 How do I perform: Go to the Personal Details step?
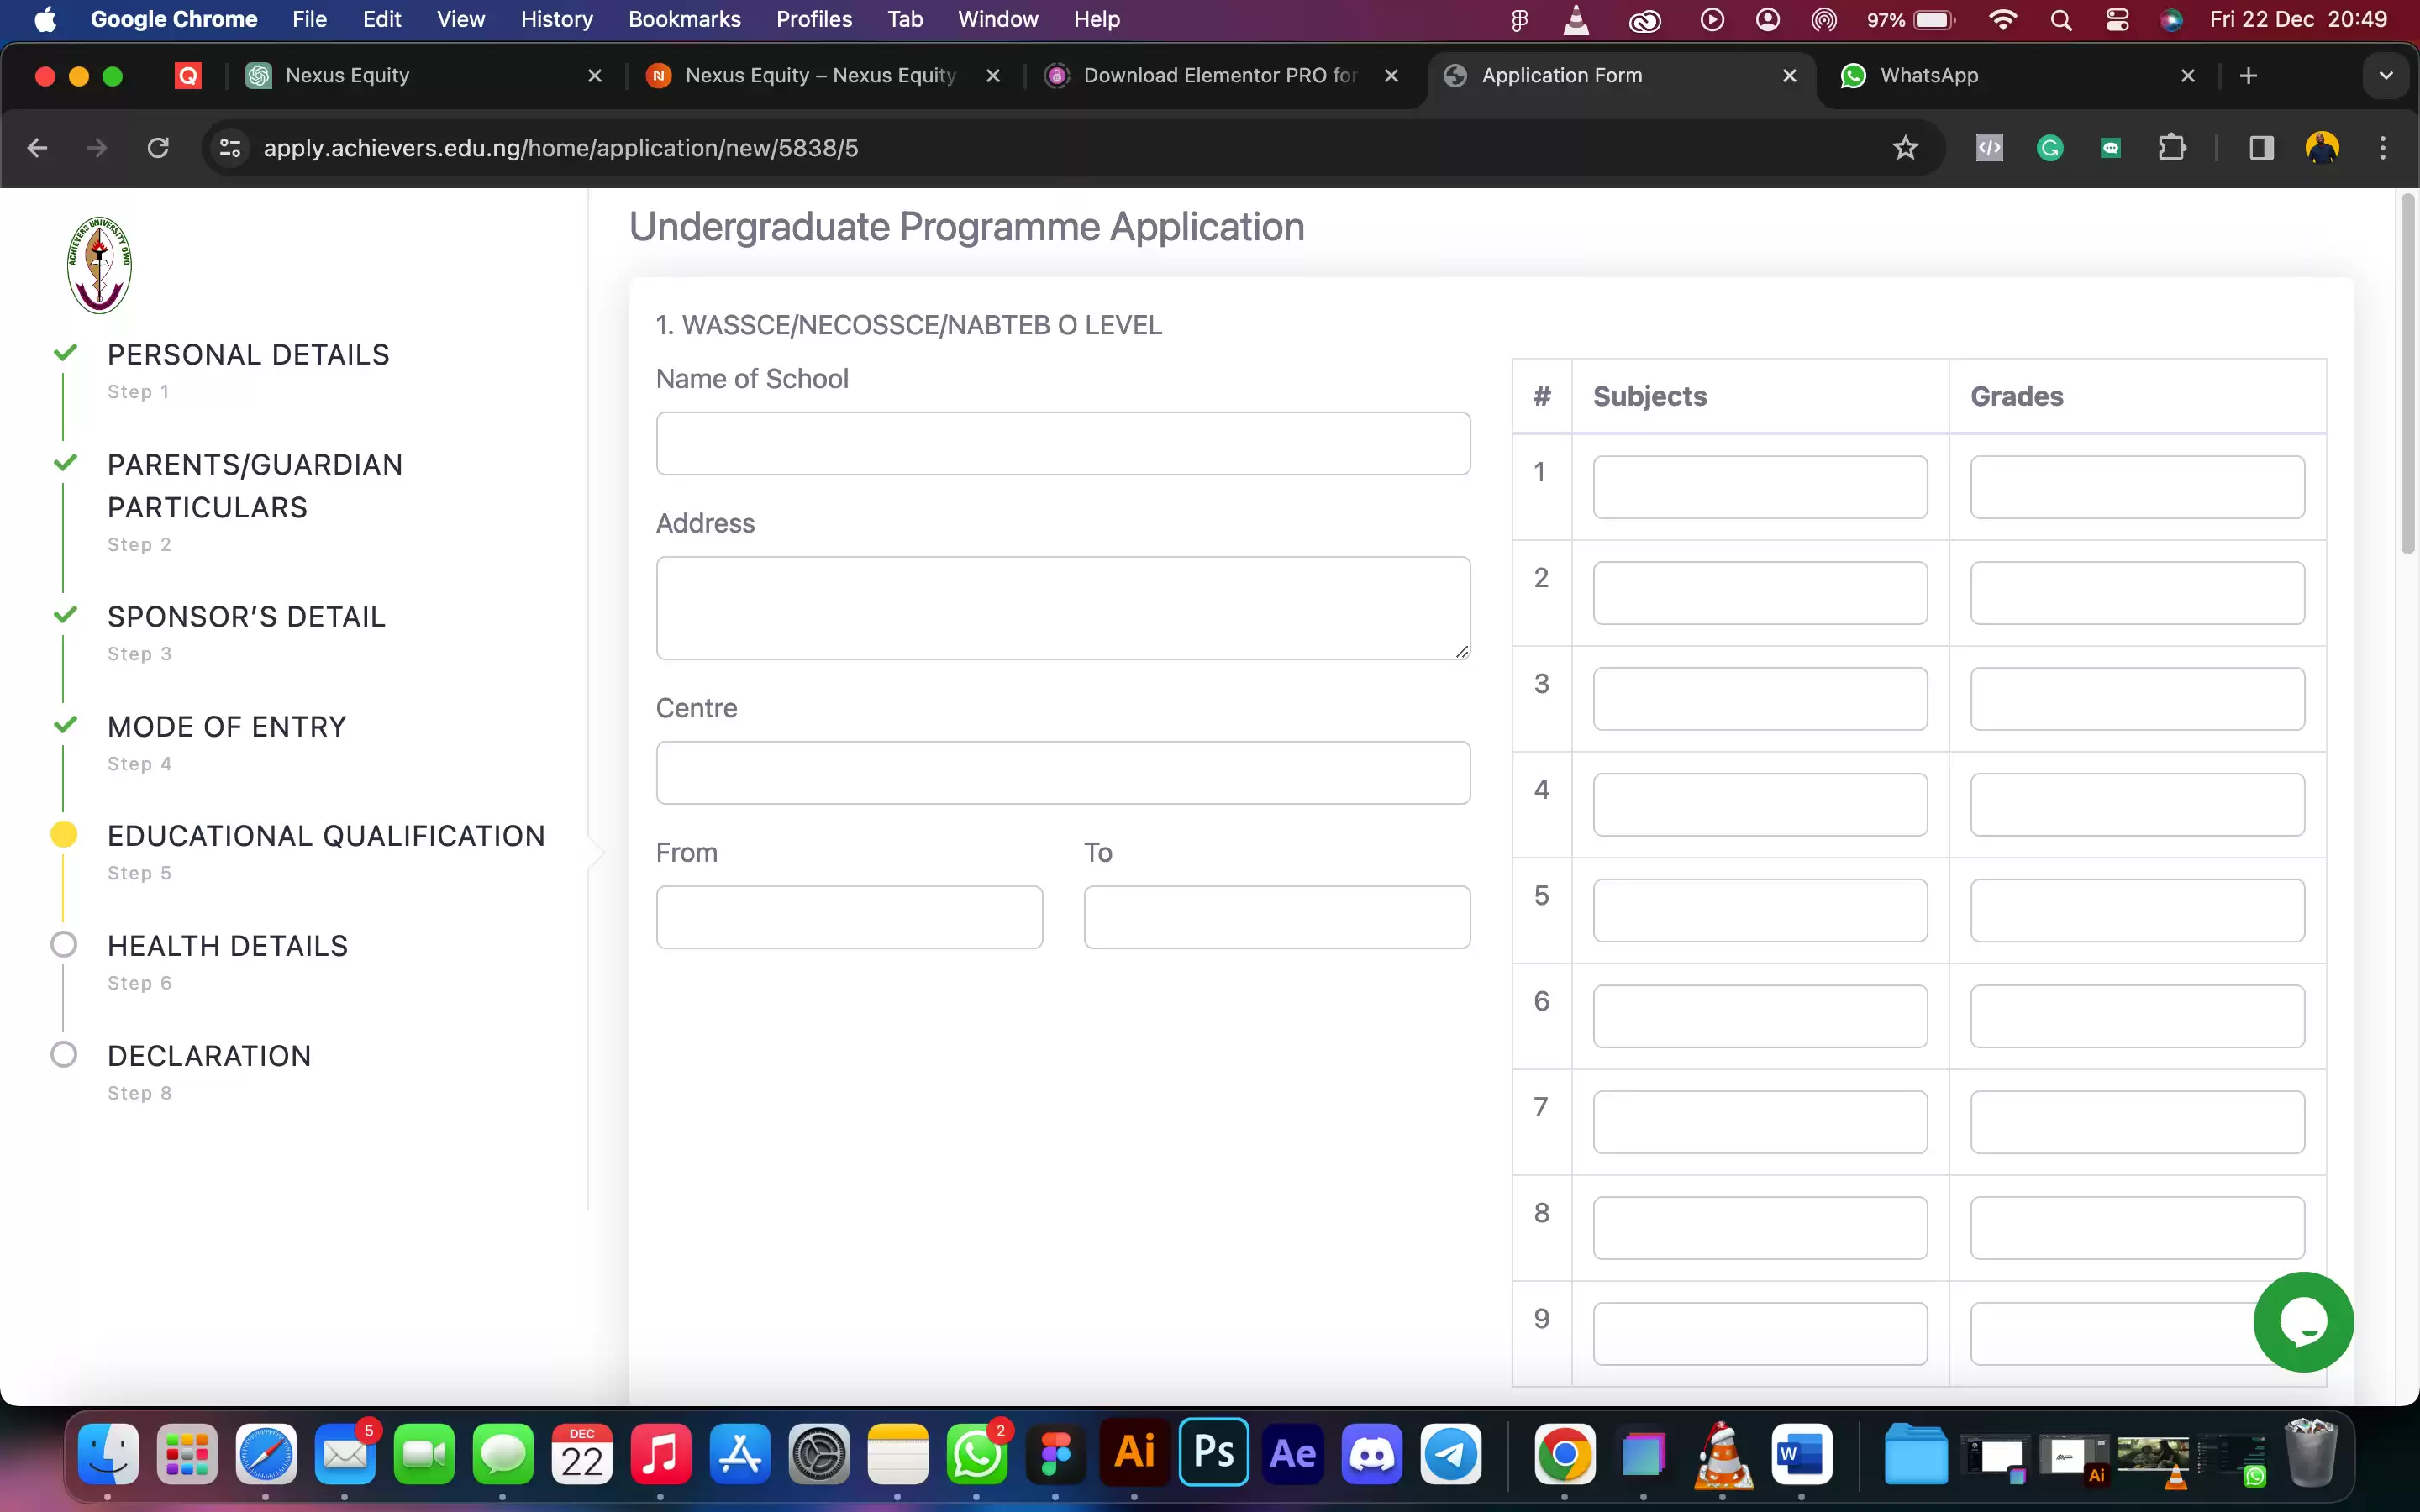click(248, 355)
